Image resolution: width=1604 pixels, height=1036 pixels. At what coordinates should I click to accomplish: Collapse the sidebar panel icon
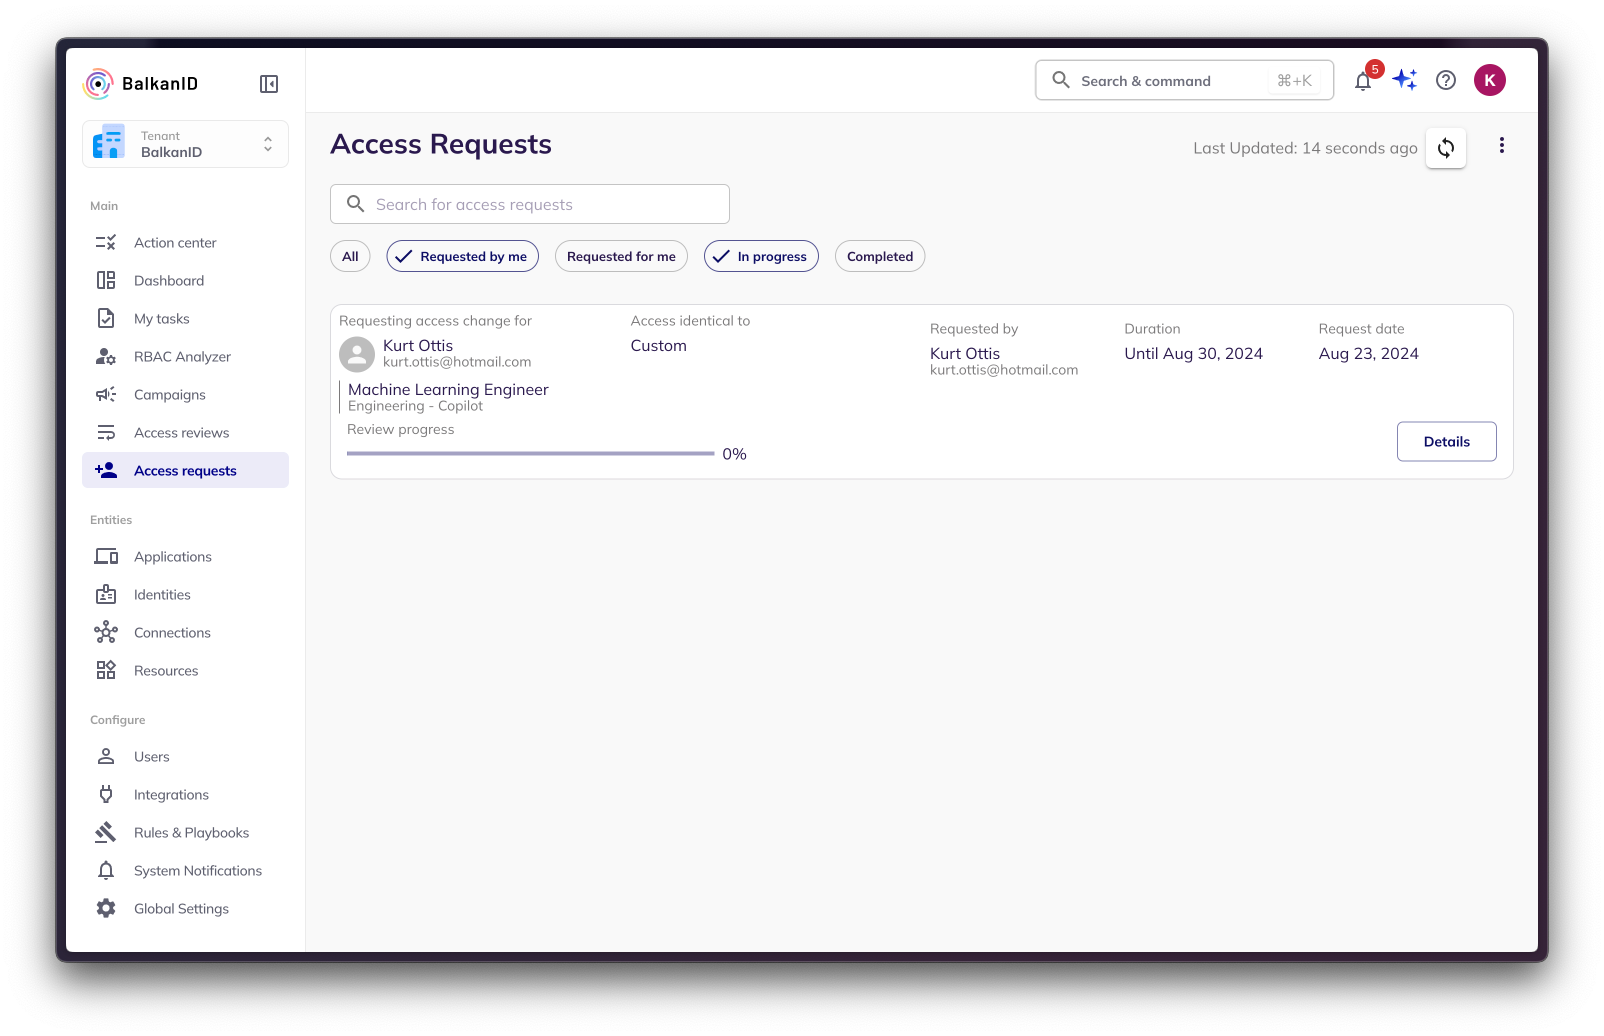click(269, 84)
